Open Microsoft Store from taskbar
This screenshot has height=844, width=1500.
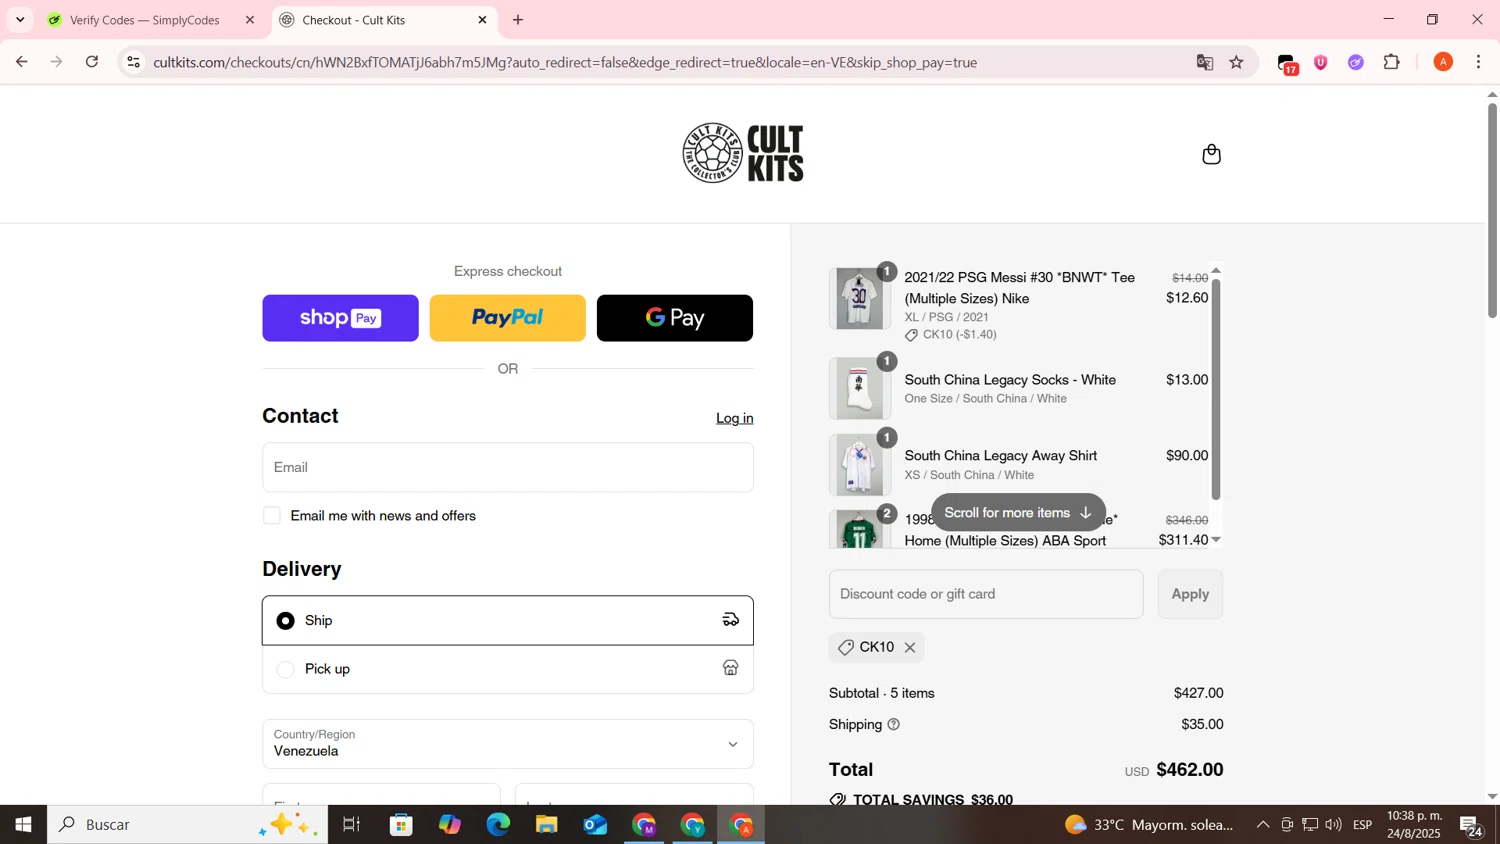pos(401,825)
